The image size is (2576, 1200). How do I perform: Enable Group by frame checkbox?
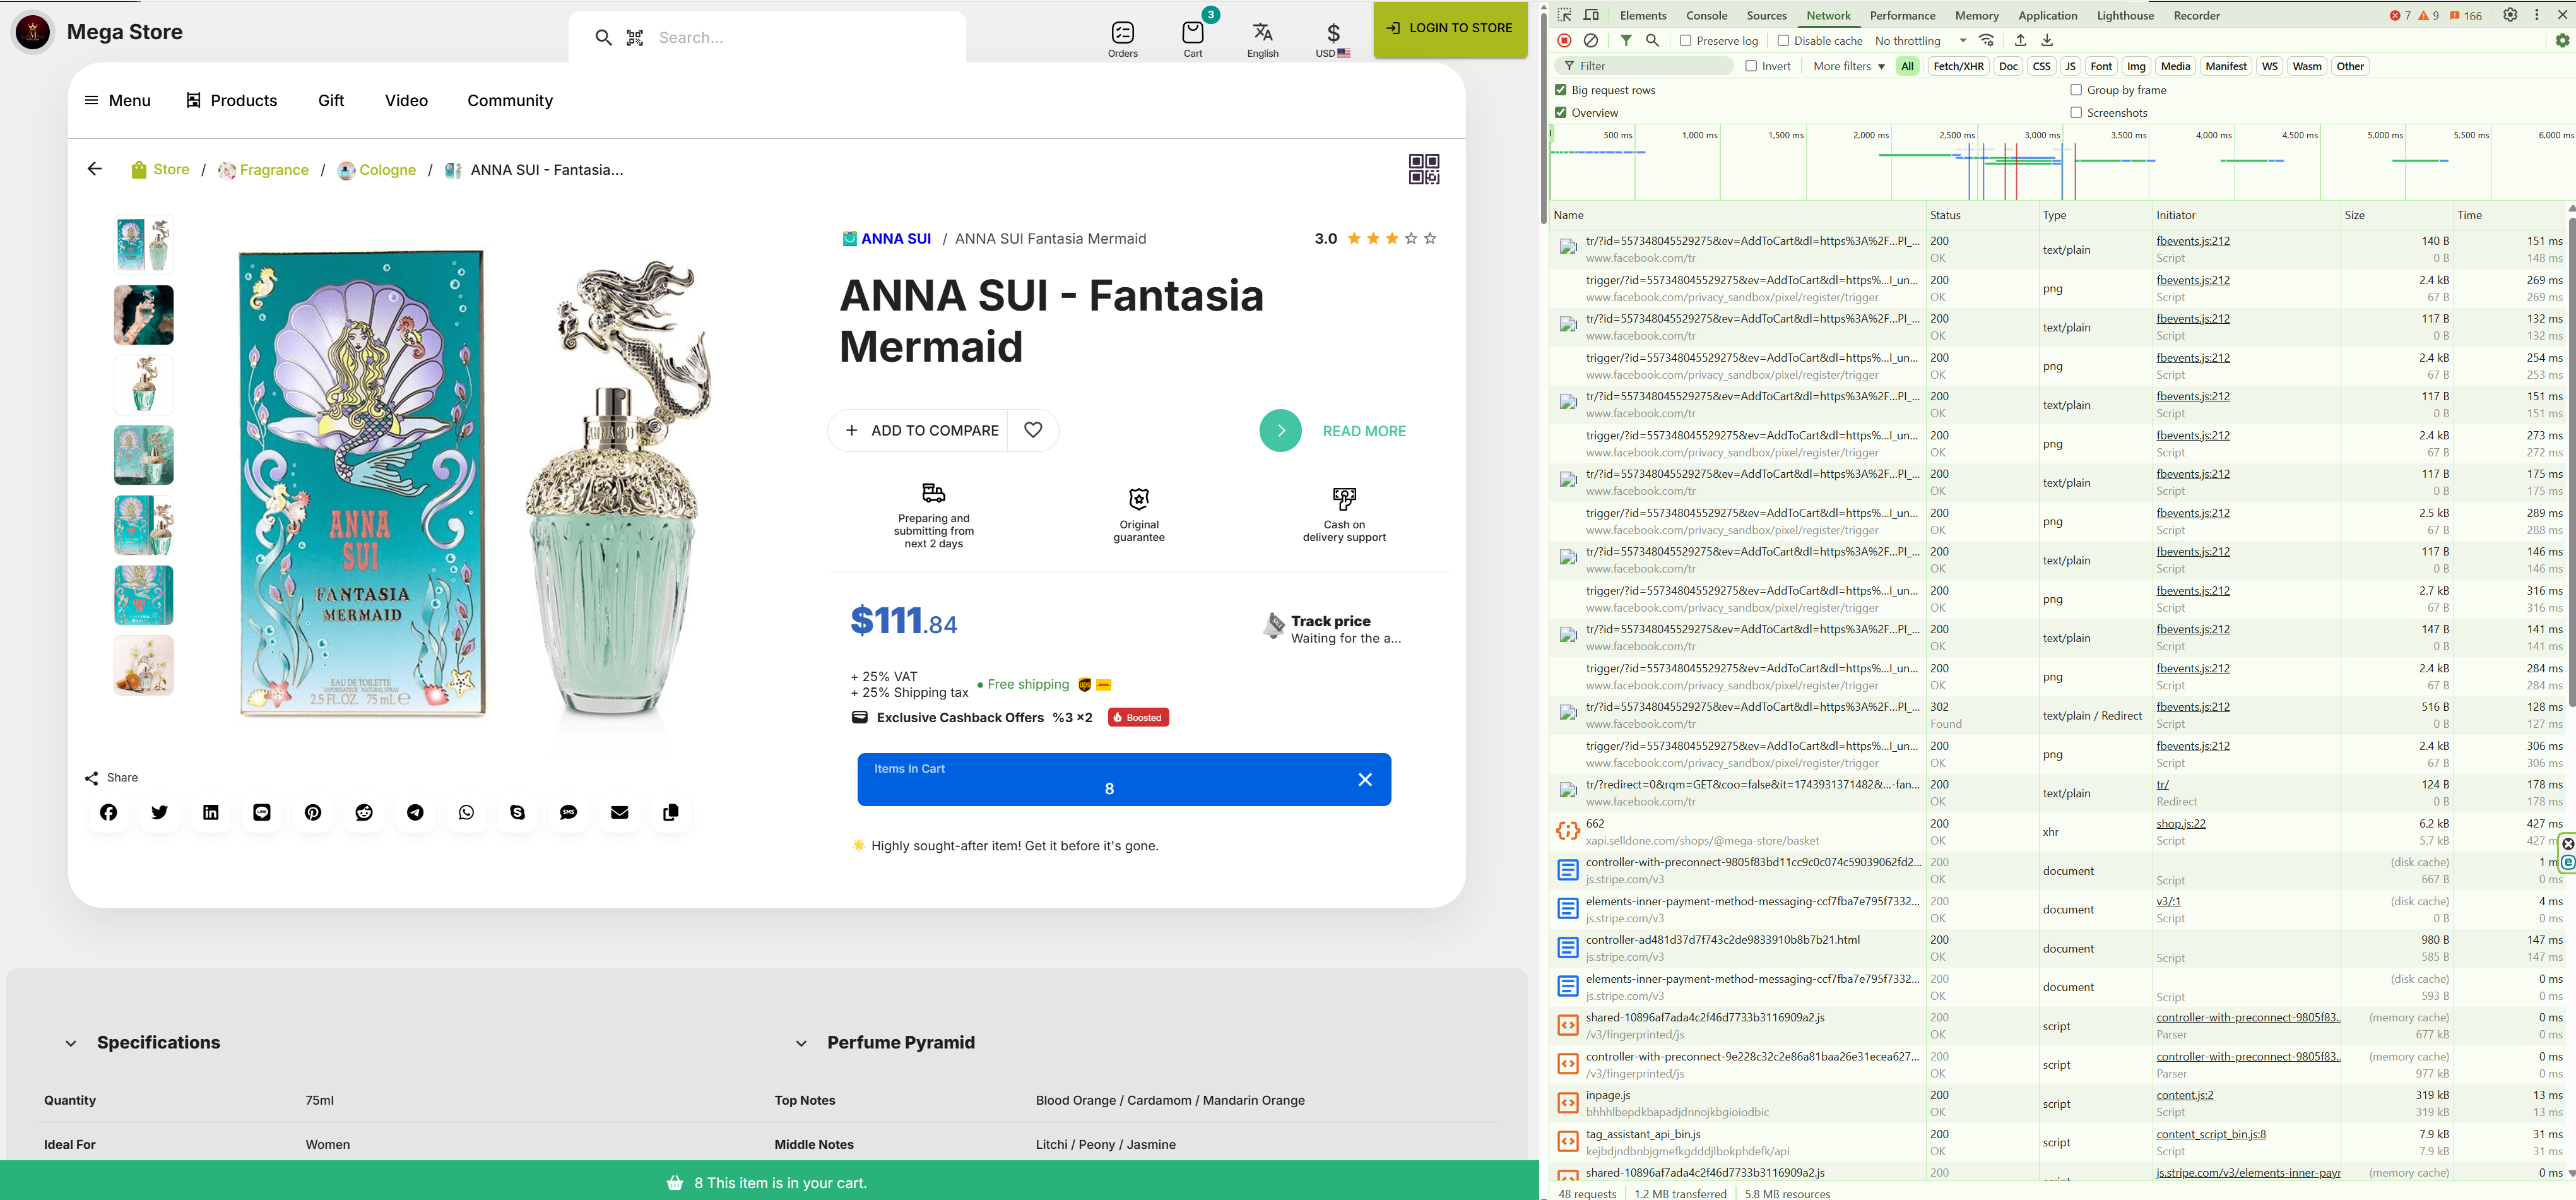click(2075, 90)
